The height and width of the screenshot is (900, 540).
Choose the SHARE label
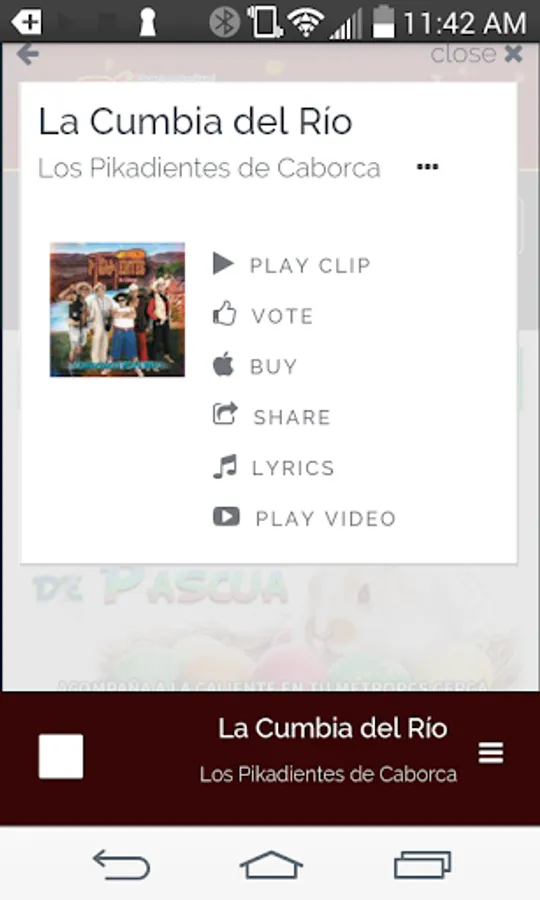point(292,417)
